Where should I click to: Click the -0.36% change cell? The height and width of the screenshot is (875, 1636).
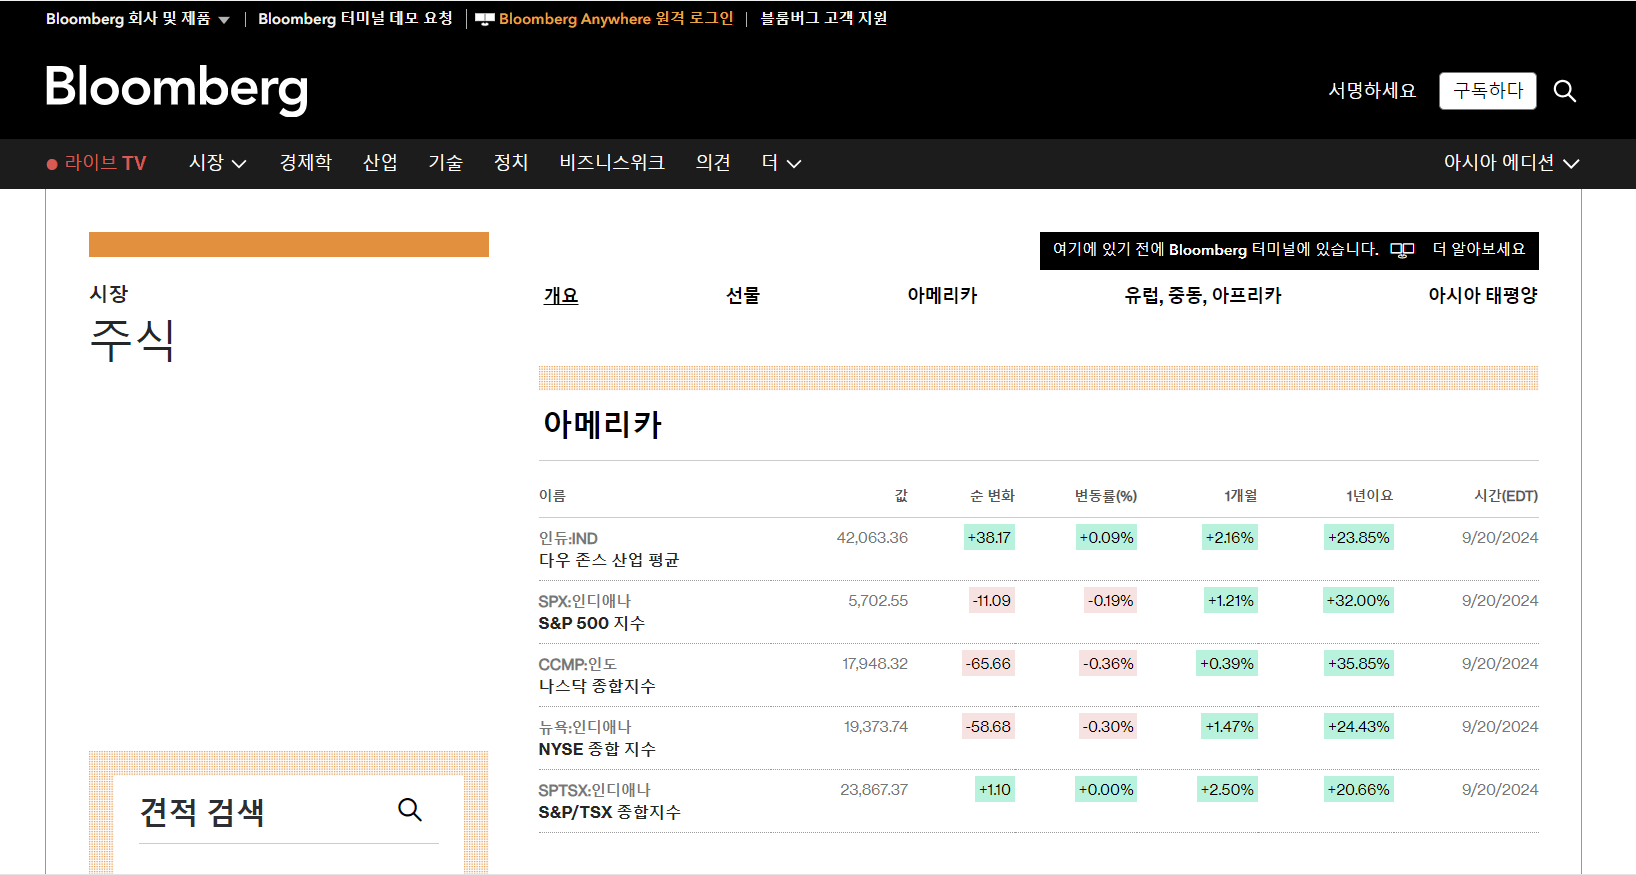(1108, 664)
